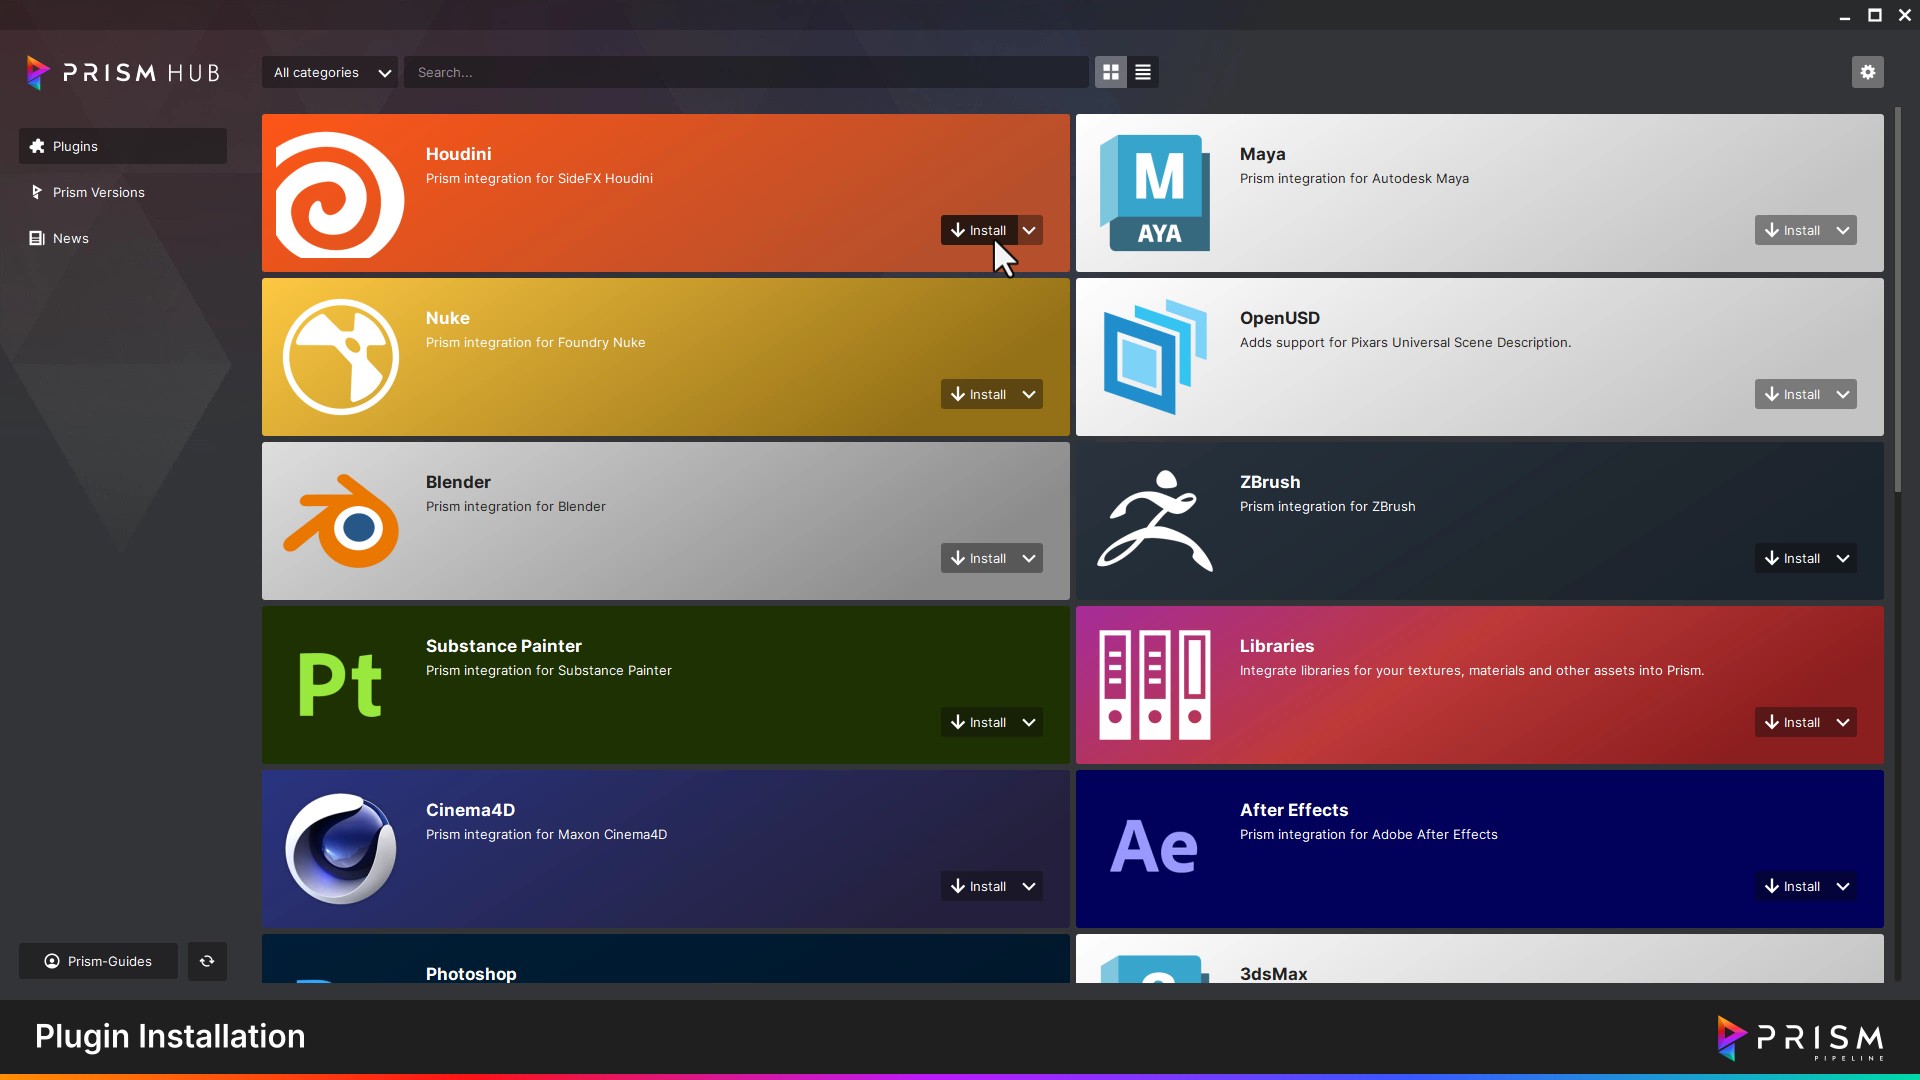Open settings via the gear icon
The height and width of the screenshot is (1080, 1920).
[1867, 72]
